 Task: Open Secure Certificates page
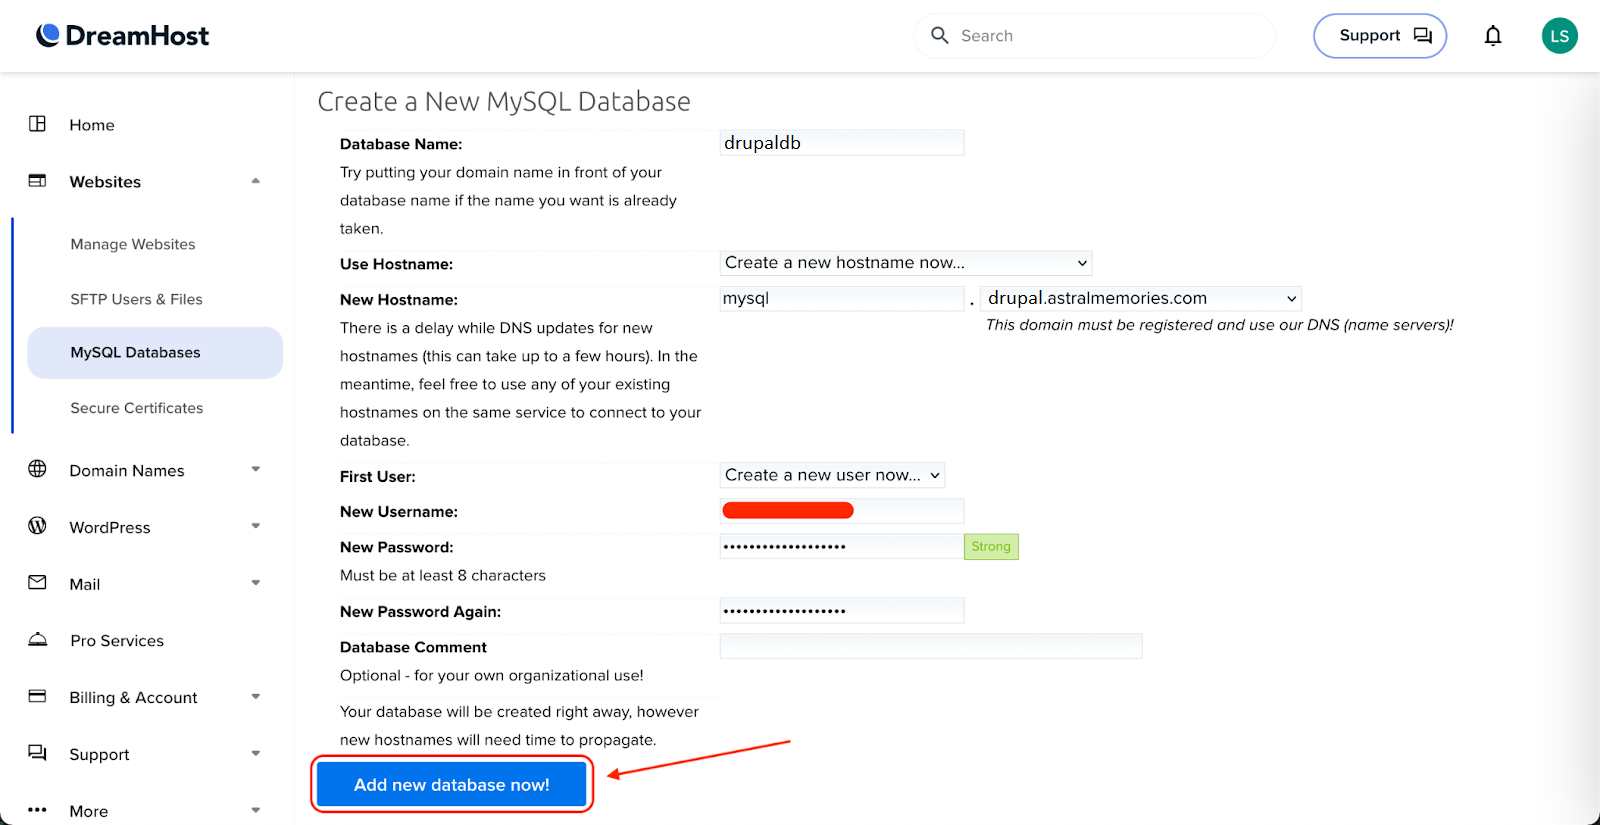137,408
